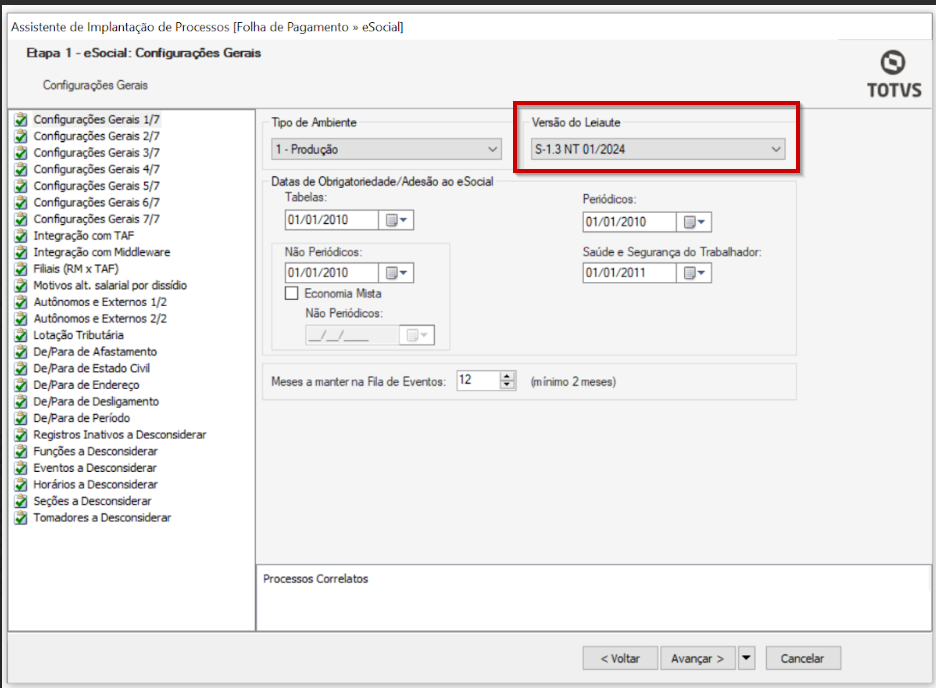Select Registros Inativos a Desconsiderar
Image resolution: width=936 pixels, height=688 pixels.
(x=119, y=435)
